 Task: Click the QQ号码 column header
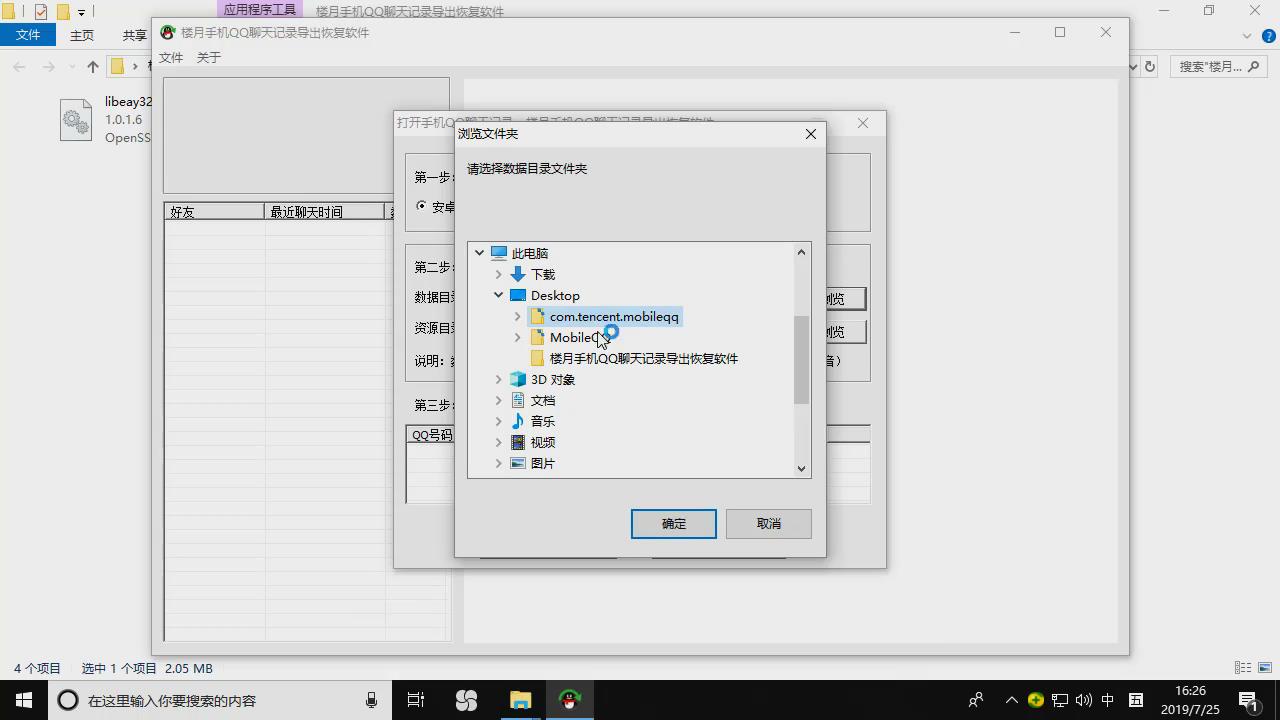tap(432, 435)
